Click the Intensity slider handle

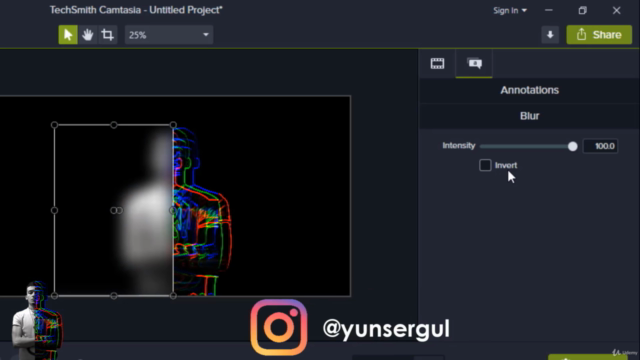pos(573,146)
